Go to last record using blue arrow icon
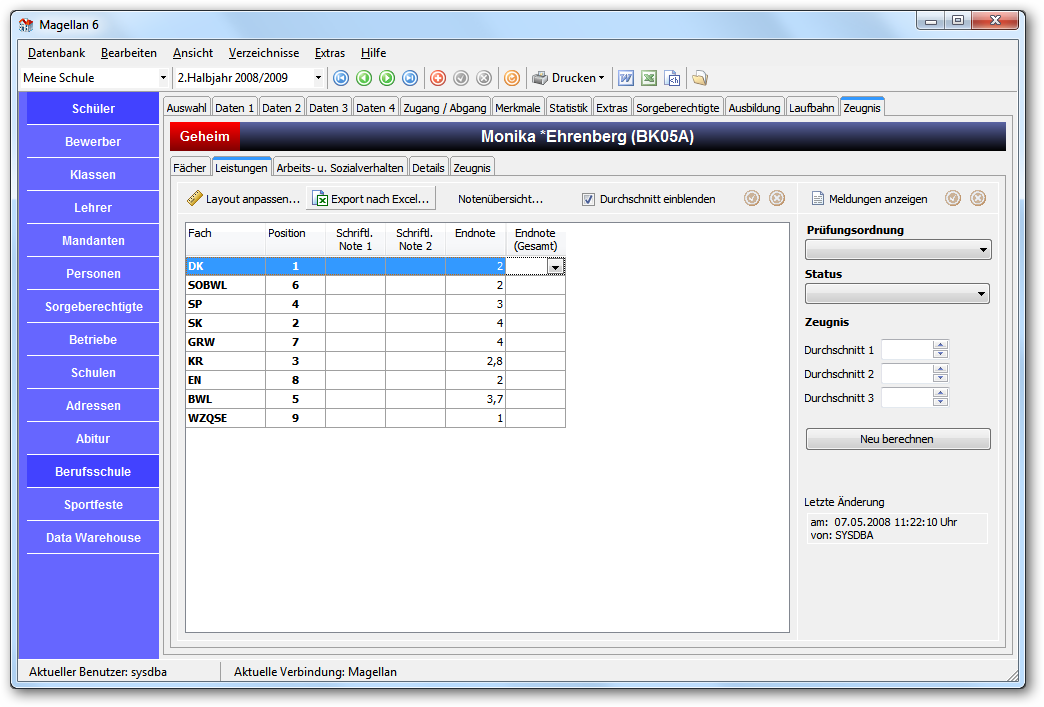1044x707 pixels. pos(410,79)
